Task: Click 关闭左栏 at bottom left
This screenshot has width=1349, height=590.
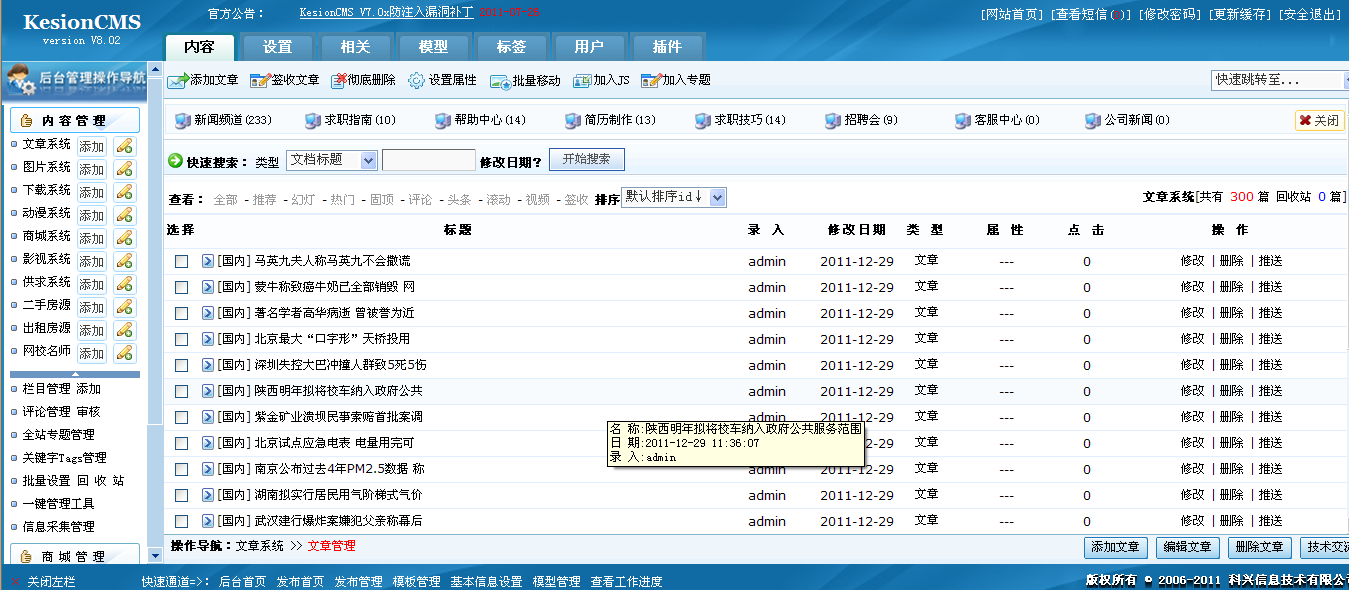Action: 51,581
